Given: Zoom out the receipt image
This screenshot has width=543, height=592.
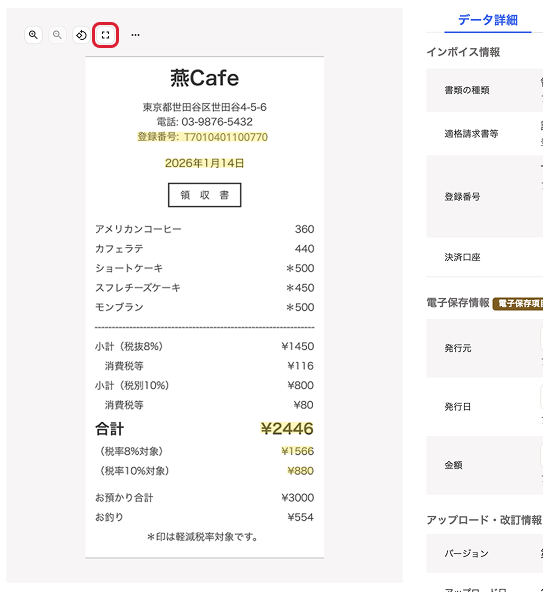Looking at the screenshot, I should (57, 35).
